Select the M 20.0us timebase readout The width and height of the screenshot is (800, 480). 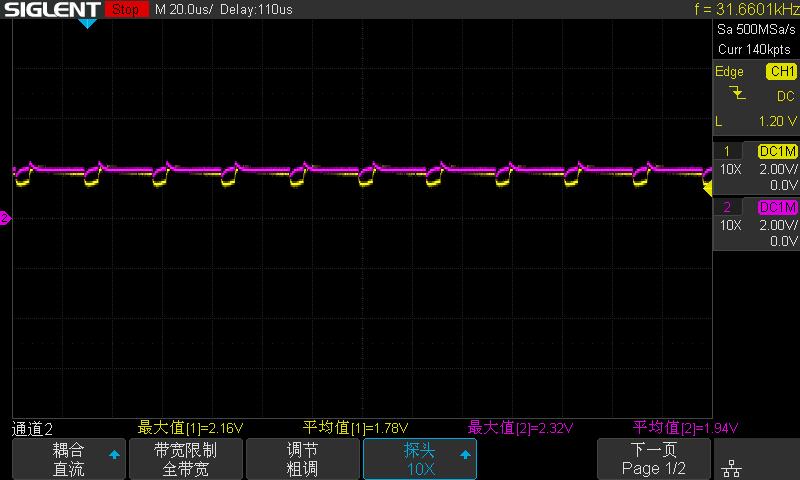[x=183, y=9]
